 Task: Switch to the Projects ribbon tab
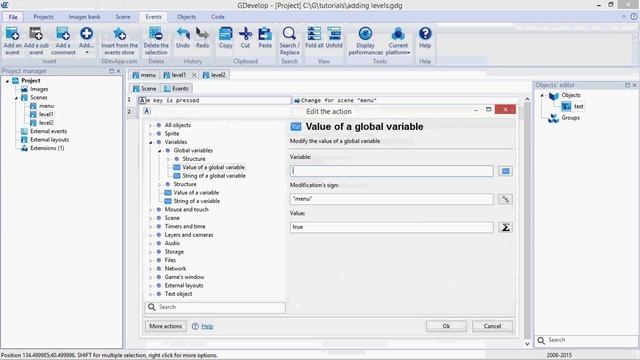click(x=43, y=17)
